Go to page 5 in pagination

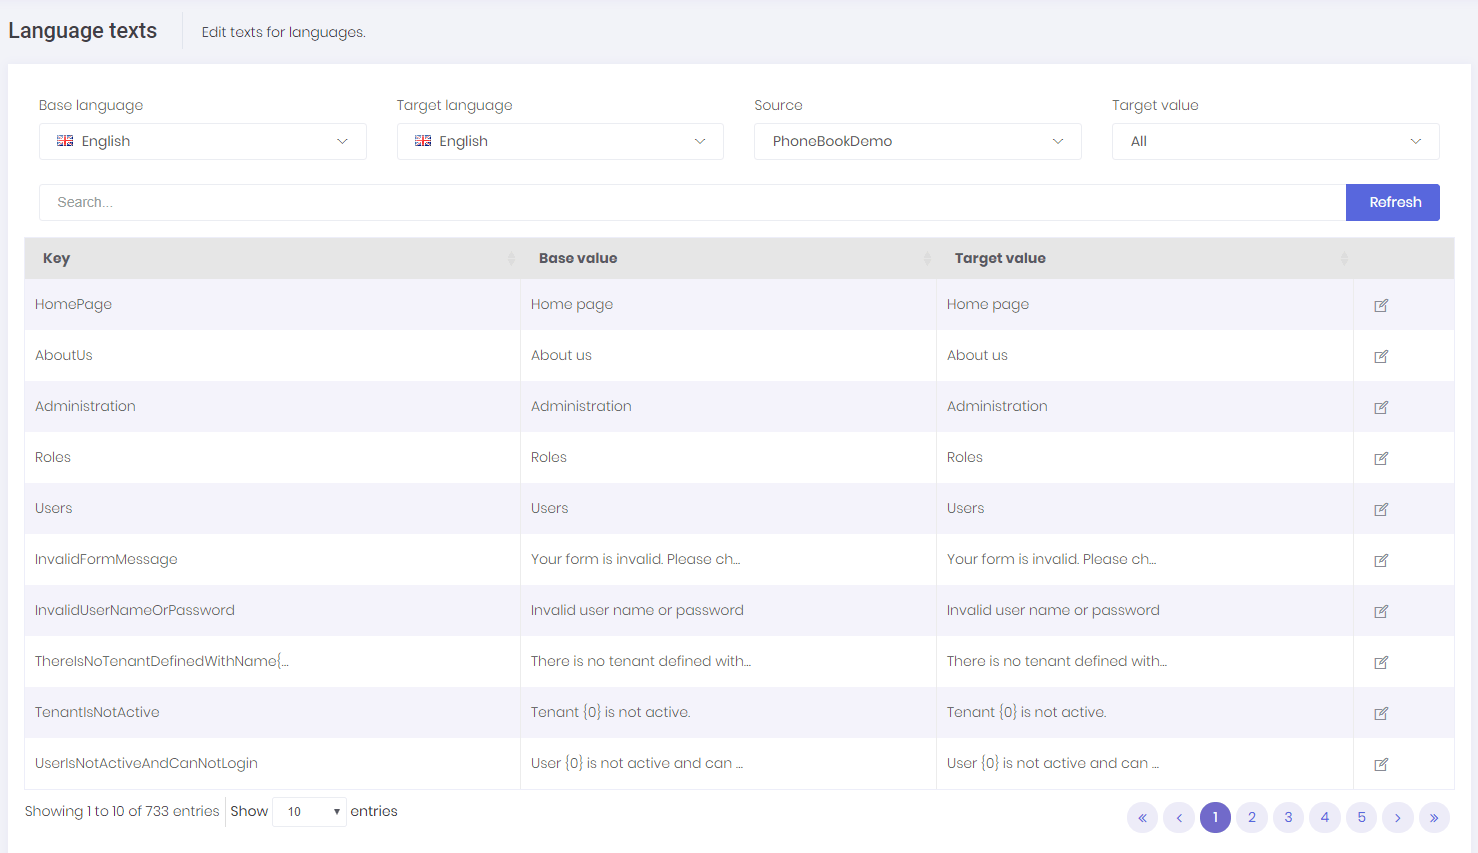click(x=1361, y=817)
